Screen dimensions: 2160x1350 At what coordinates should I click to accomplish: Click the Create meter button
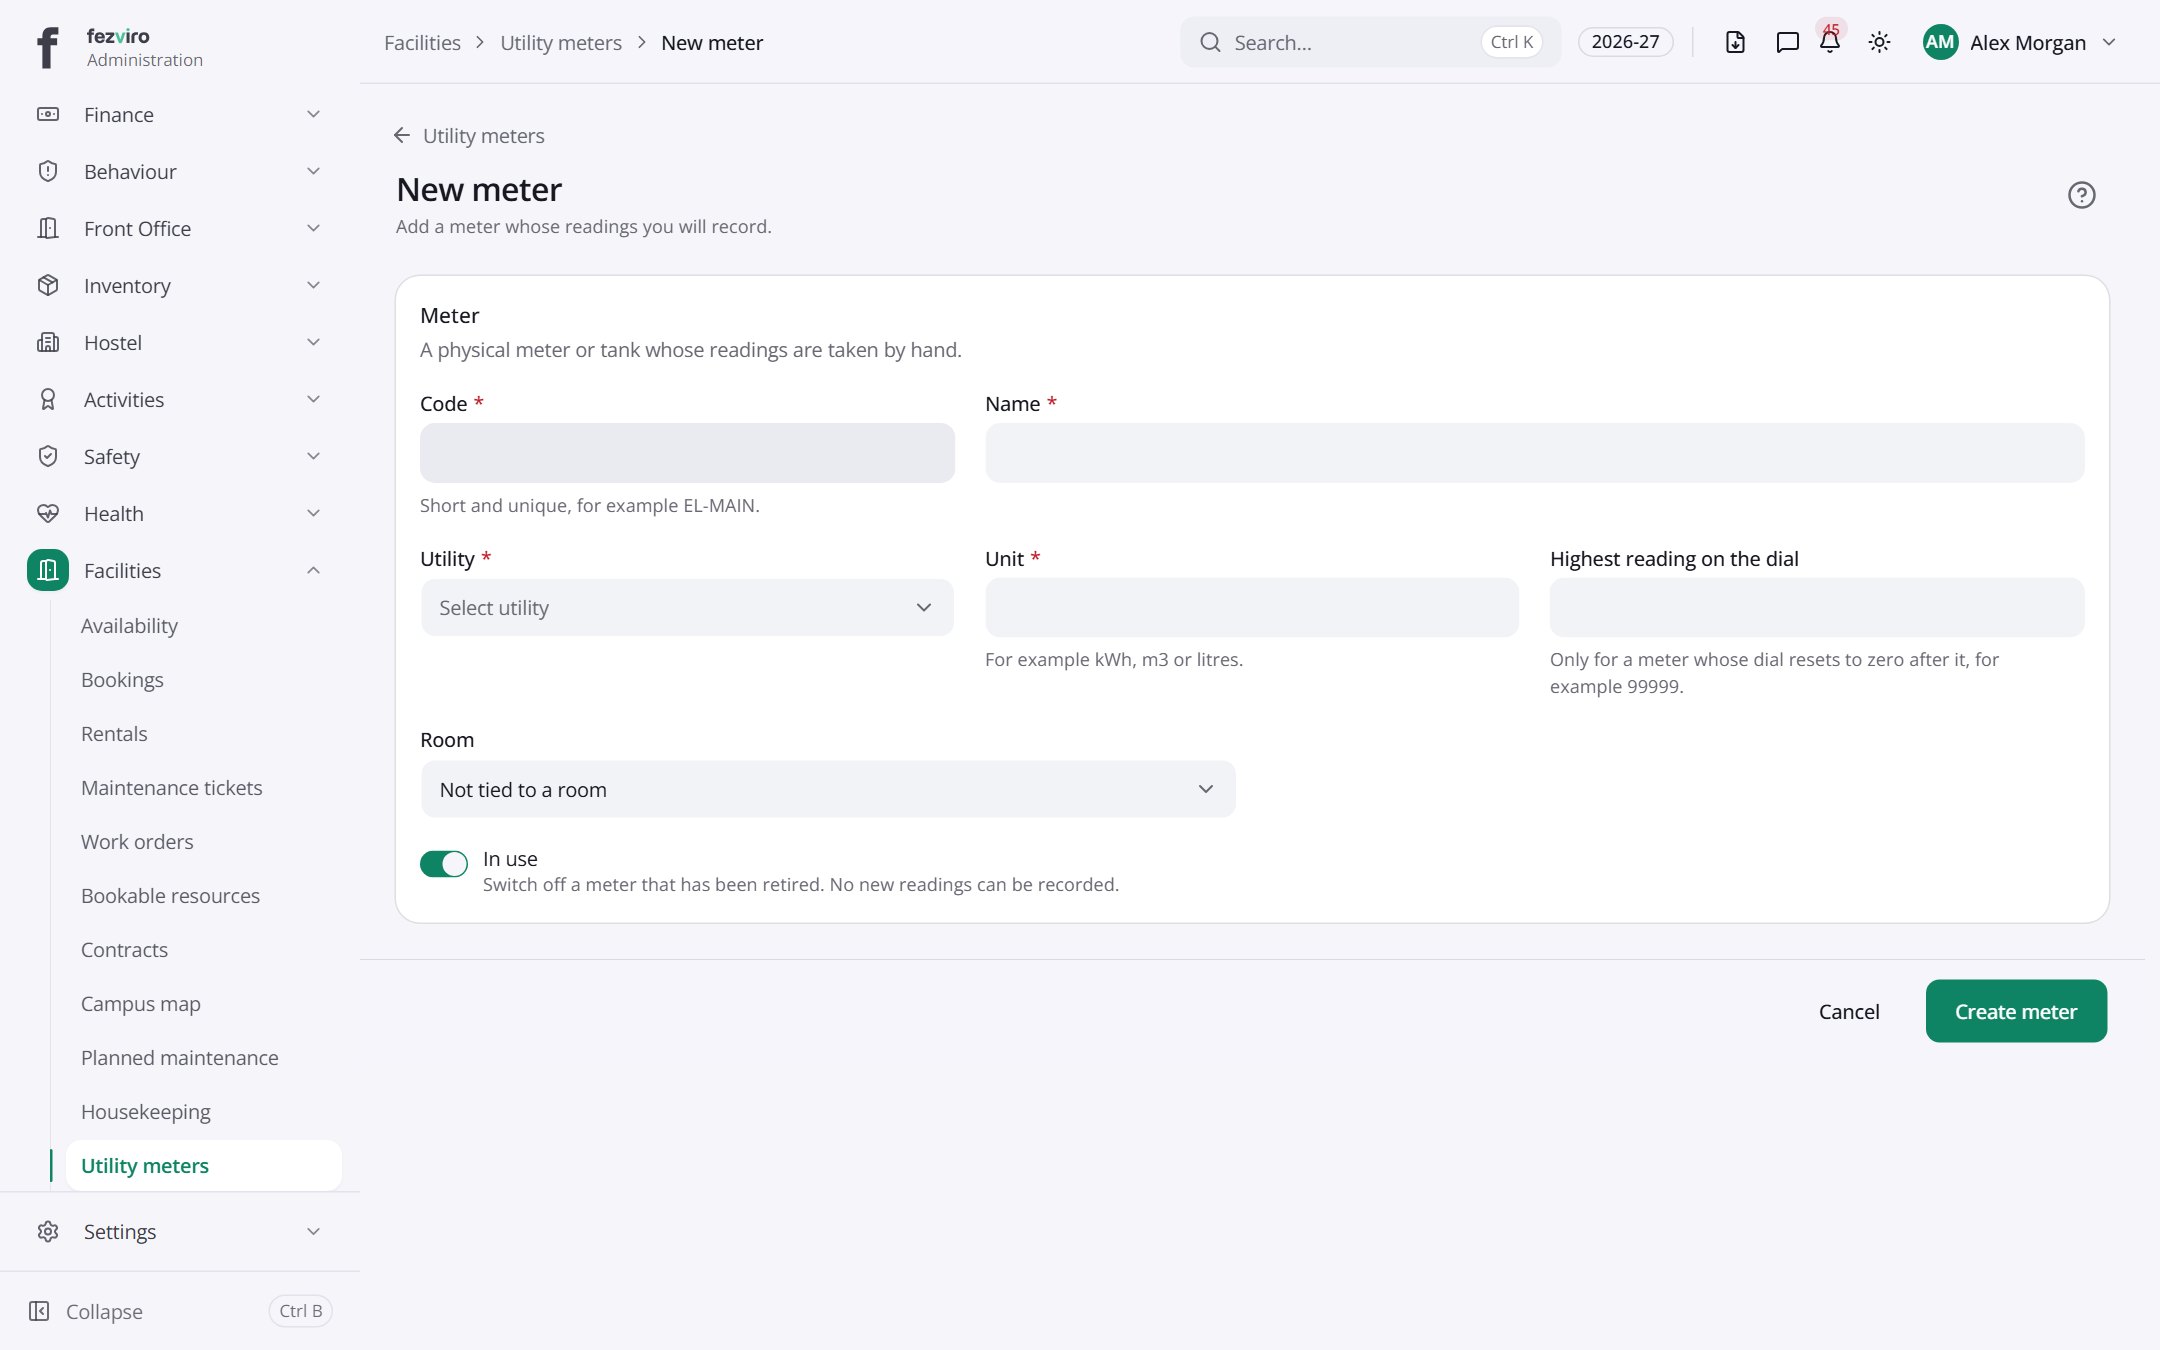tap(2016, 1011)
